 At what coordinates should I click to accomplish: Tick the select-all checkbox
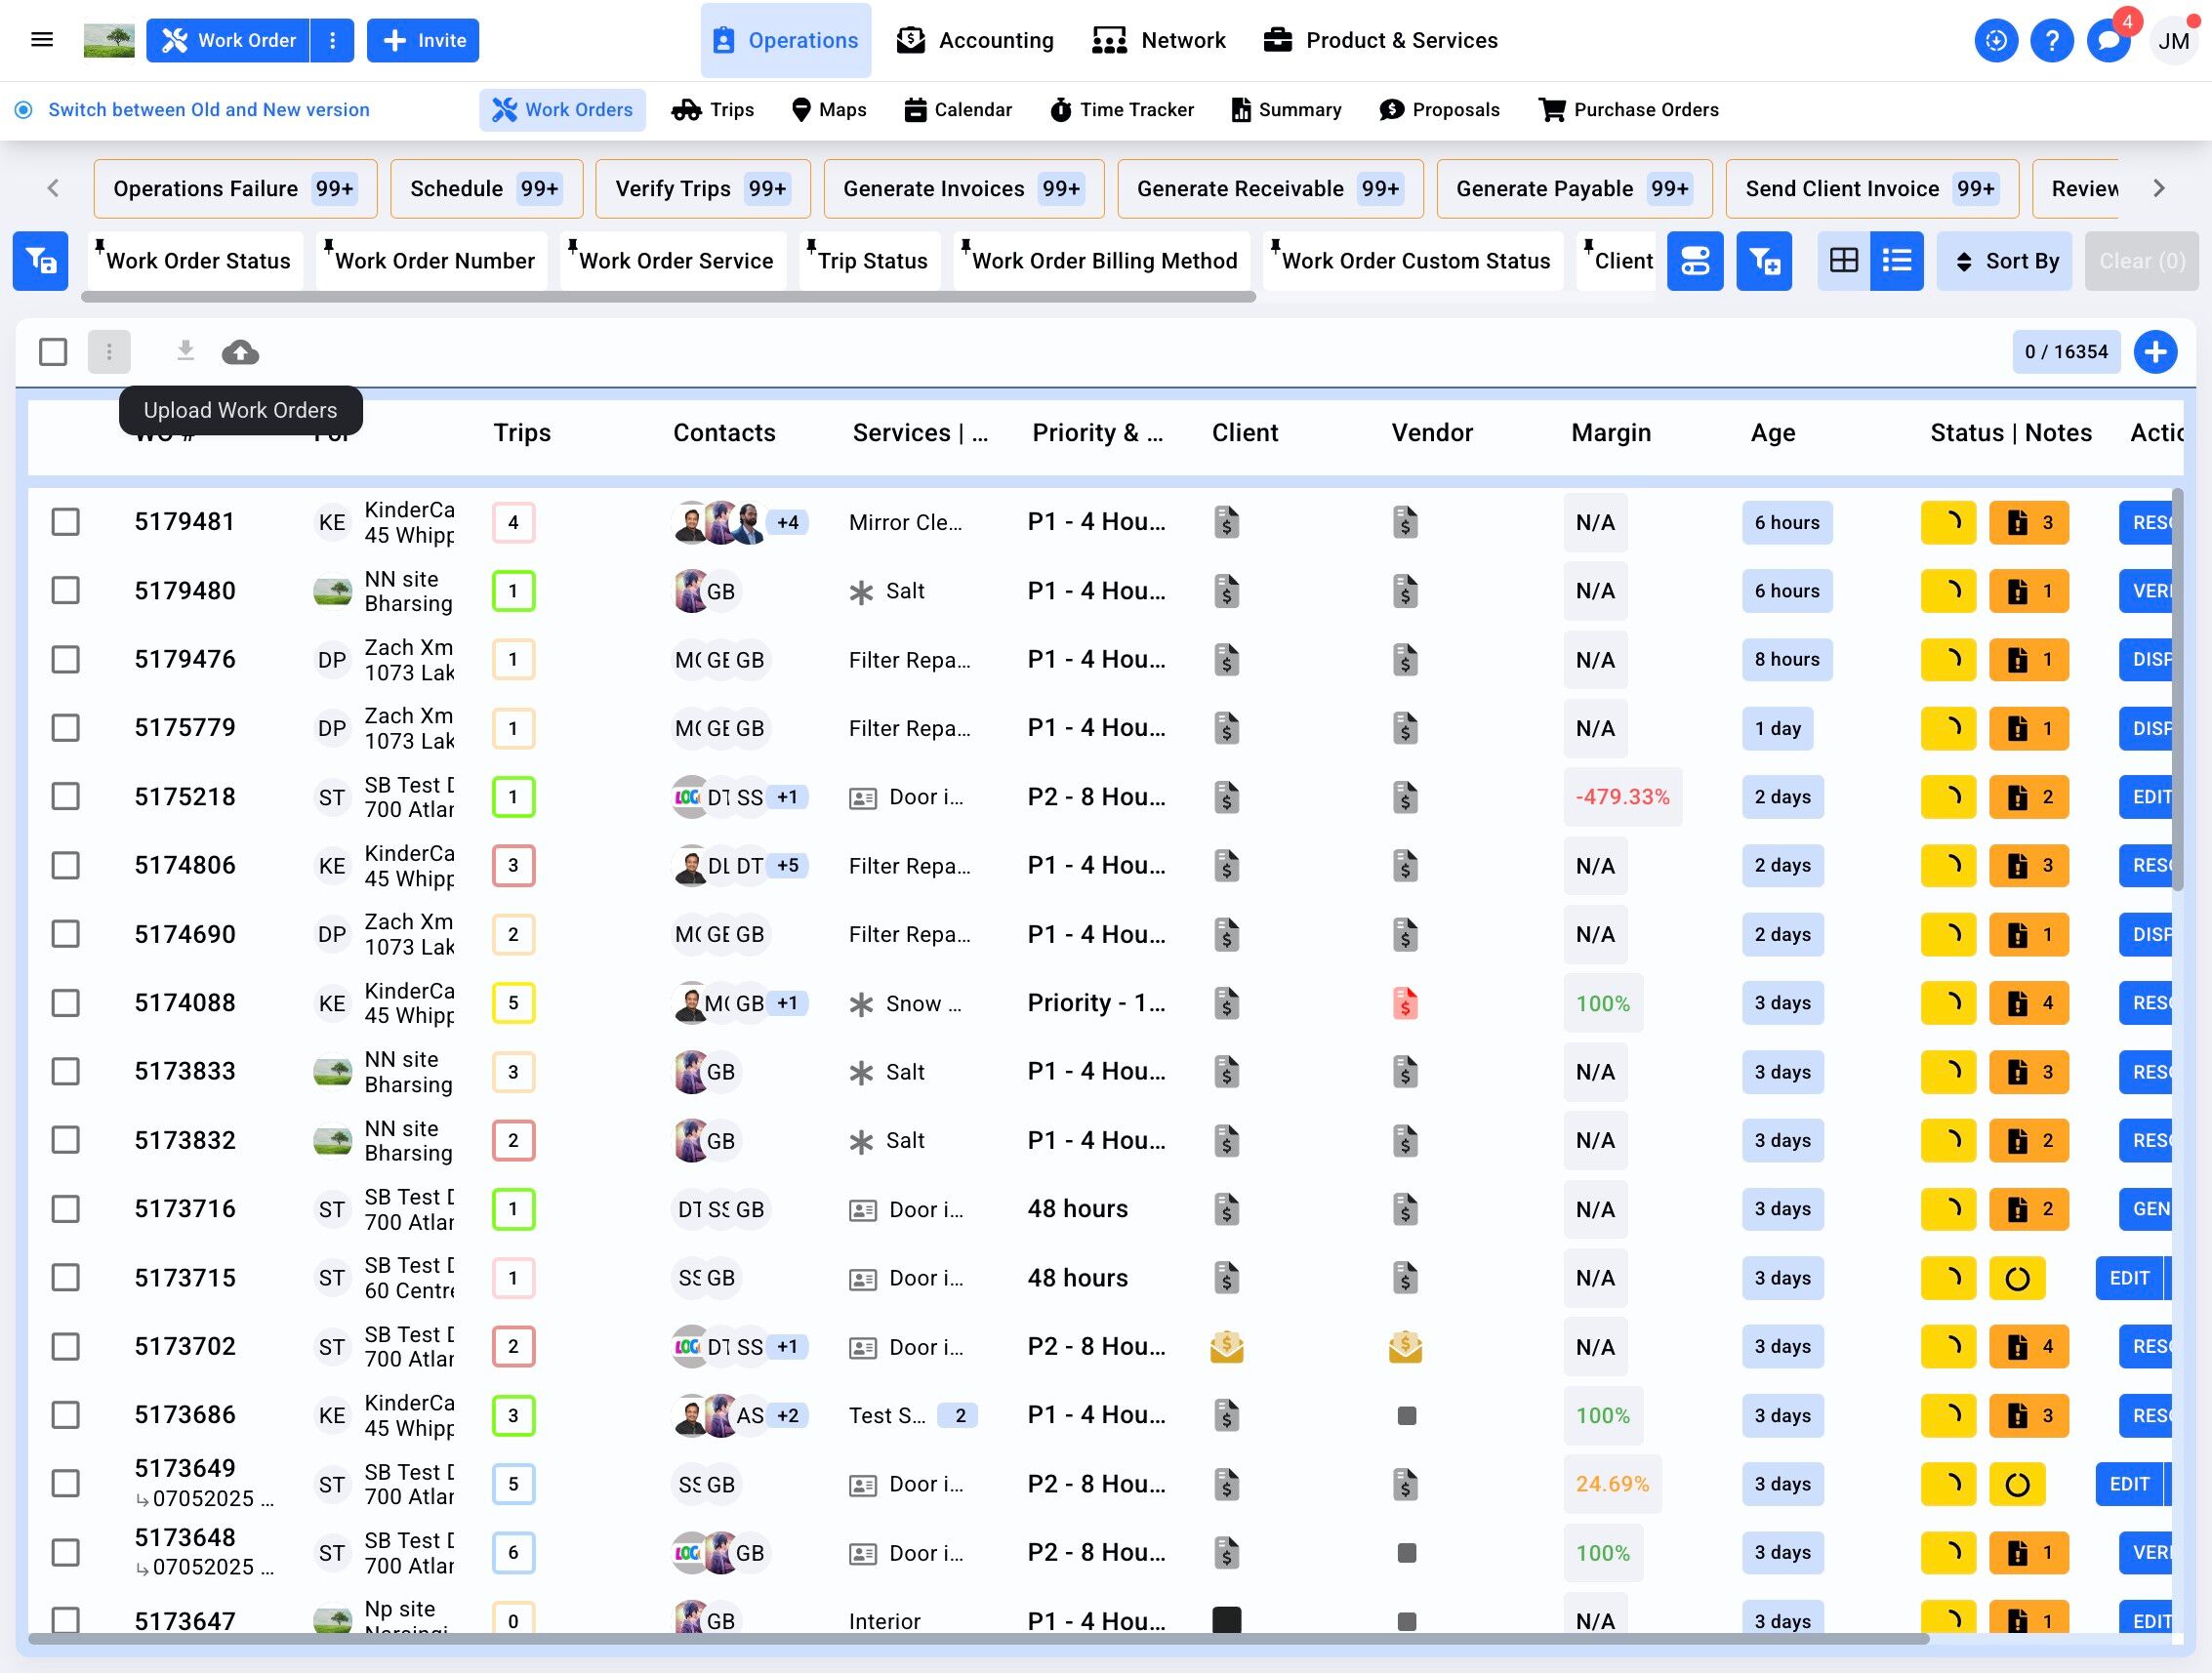(53, 352)
